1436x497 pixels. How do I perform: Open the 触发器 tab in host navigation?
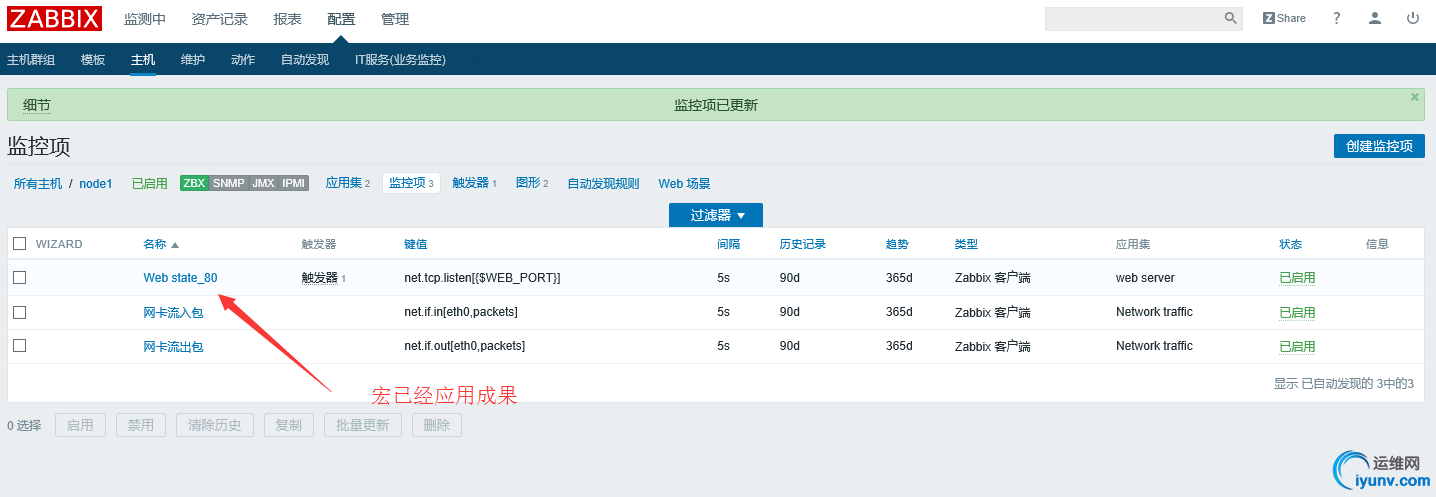(x=475, y=183)
